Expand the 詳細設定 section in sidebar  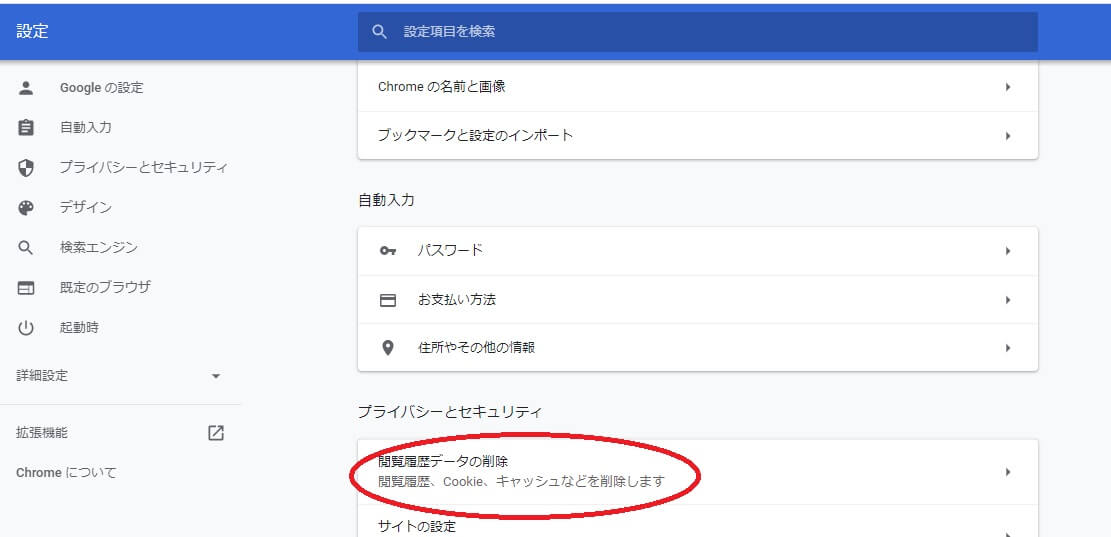pos(216,376)
